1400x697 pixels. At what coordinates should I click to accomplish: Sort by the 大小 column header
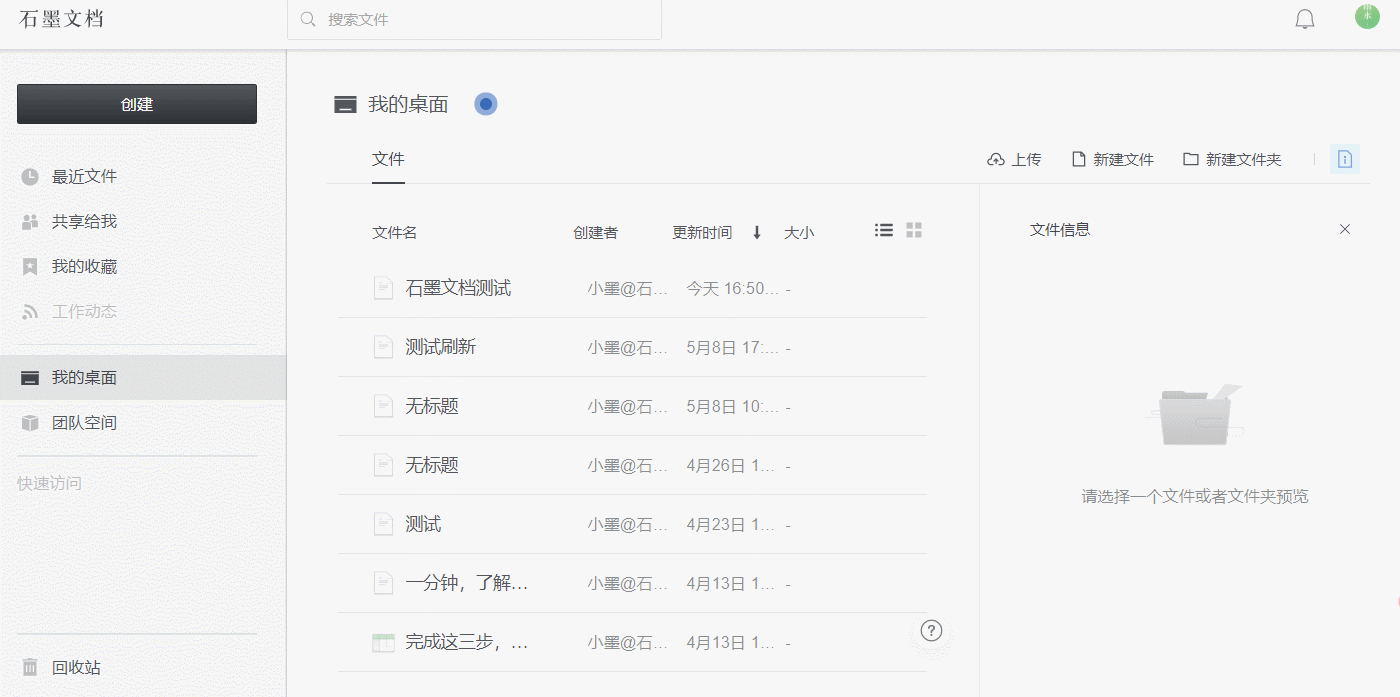[x=799, y=232]
